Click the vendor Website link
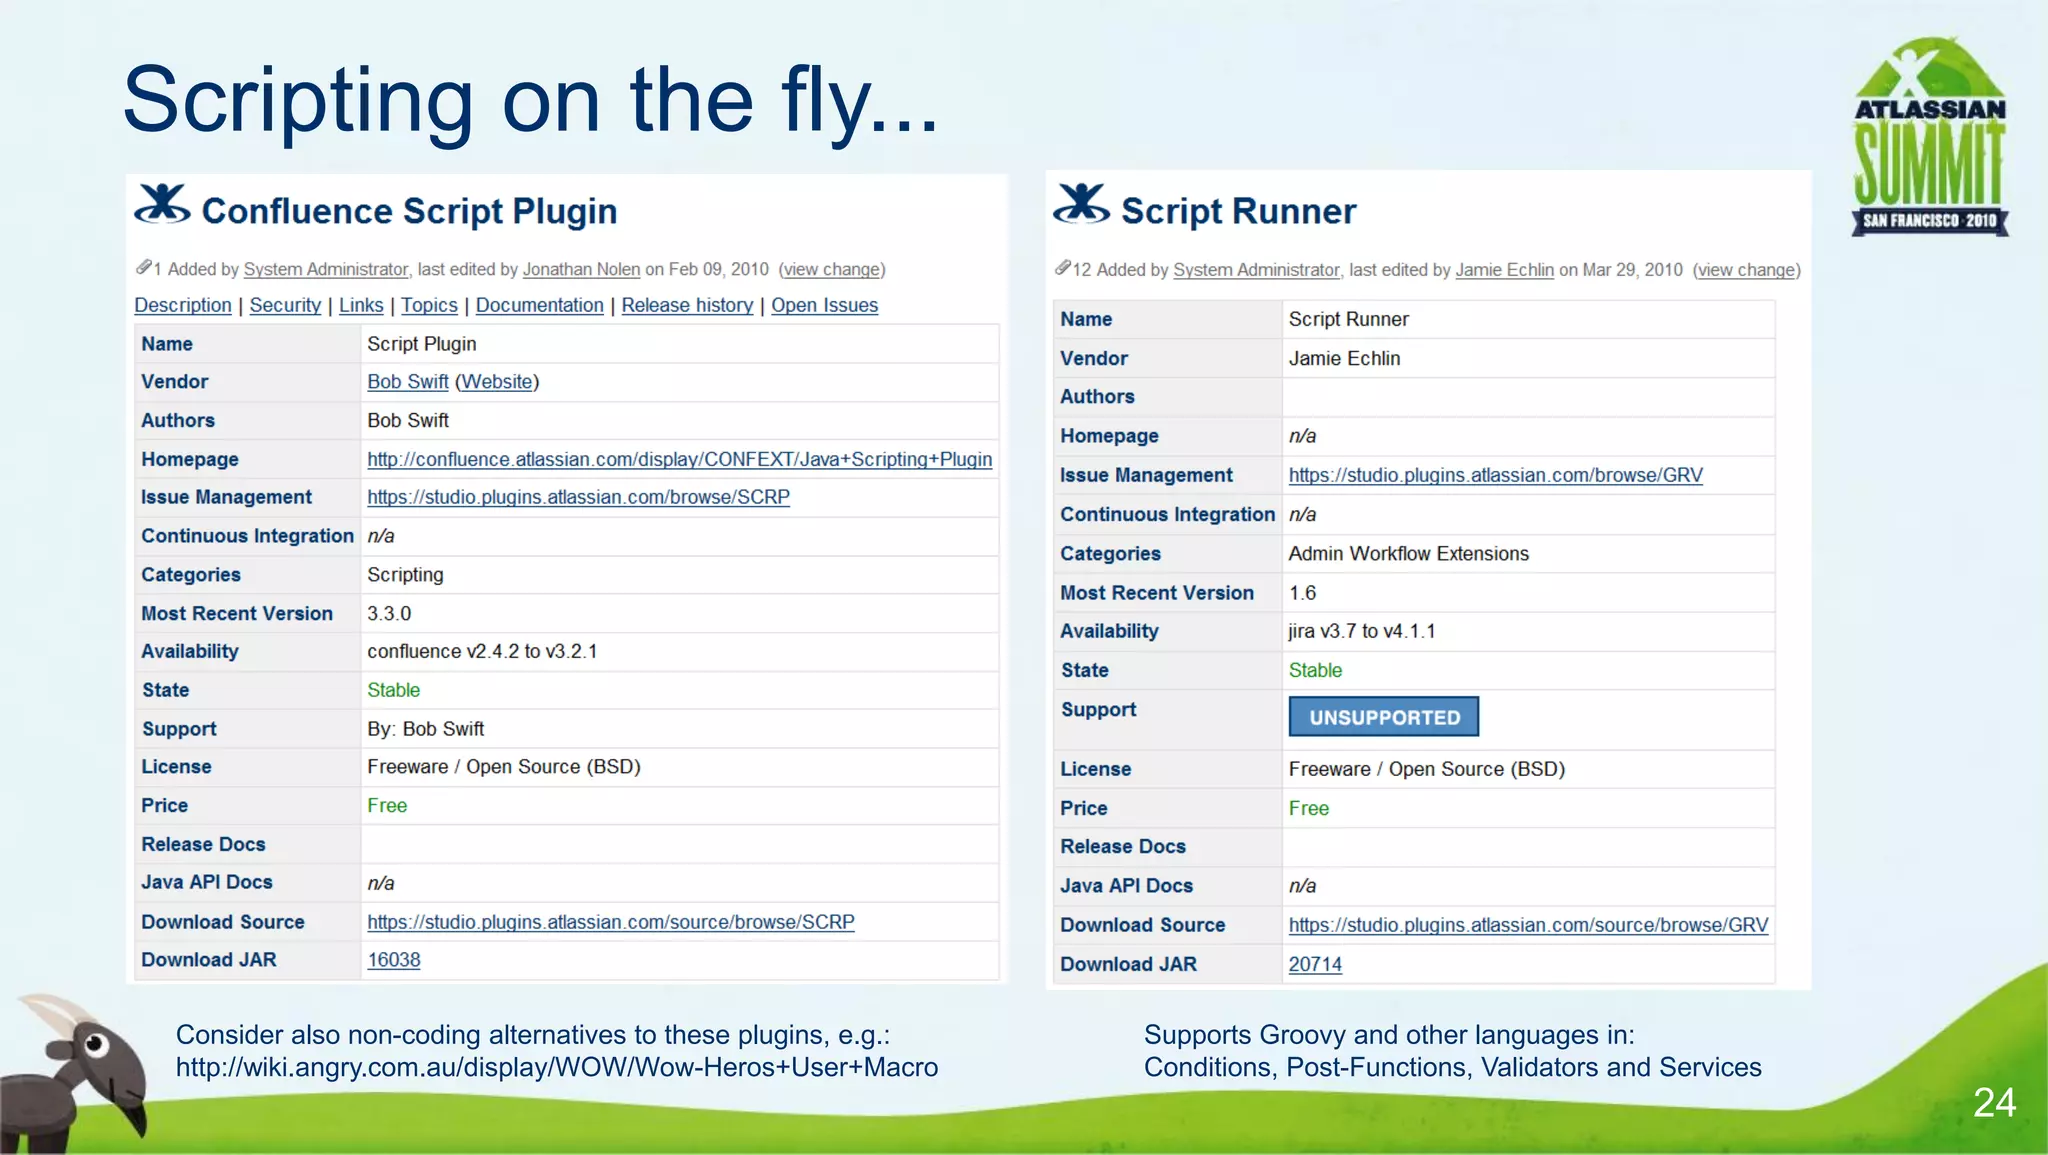Screen dimensions: 2048x1155 pyautogui.click(x=496, y=382)
